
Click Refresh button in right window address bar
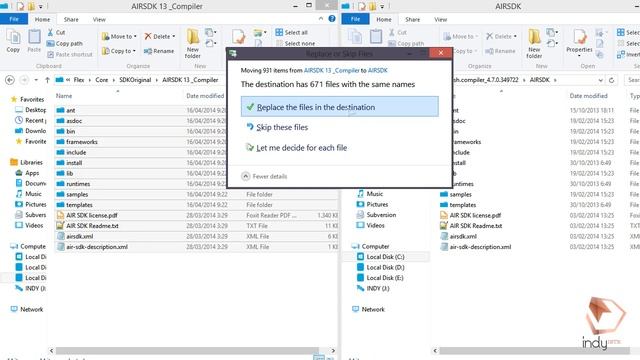(x=611, y=80)
